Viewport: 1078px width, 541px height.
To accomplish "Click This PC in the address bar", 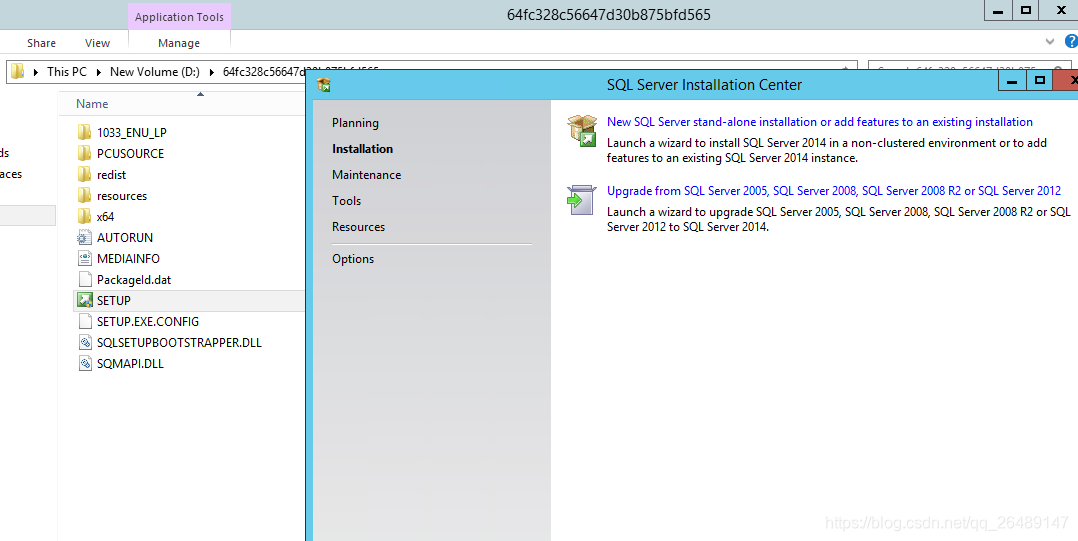I will (x=67, y=71).
